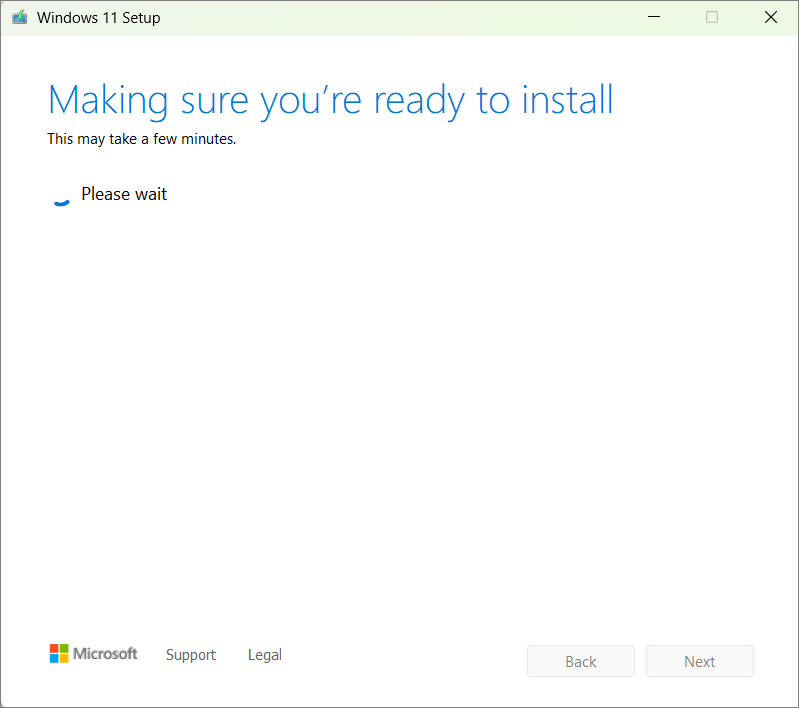
Task: Close the Windows 11 Setup window
Action: click(770, 17)
